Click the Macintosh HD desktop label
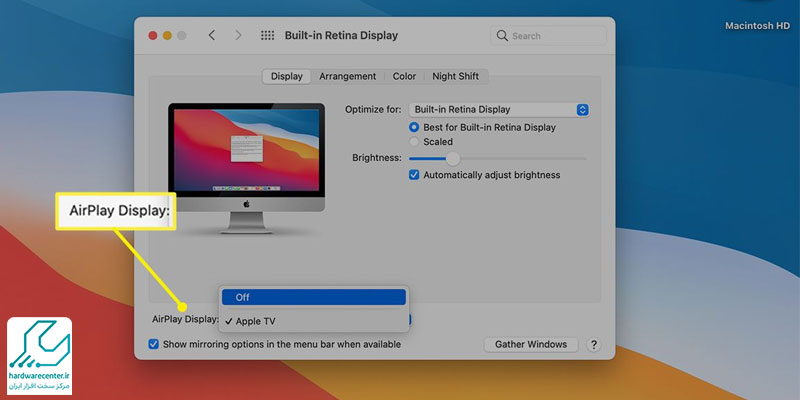The height and width of the screenshot is (400, 800). [757, 26]
